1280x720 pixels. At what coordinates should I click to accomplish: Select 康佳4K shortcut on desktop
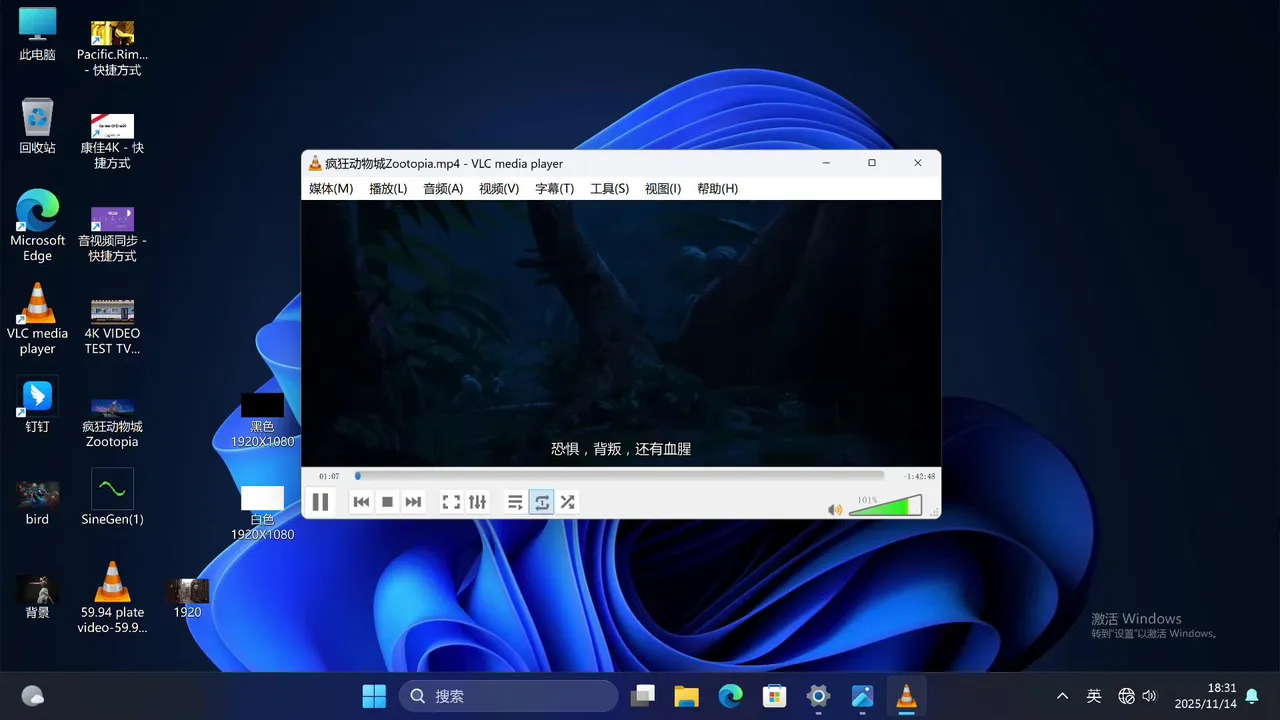click(112, 140)
